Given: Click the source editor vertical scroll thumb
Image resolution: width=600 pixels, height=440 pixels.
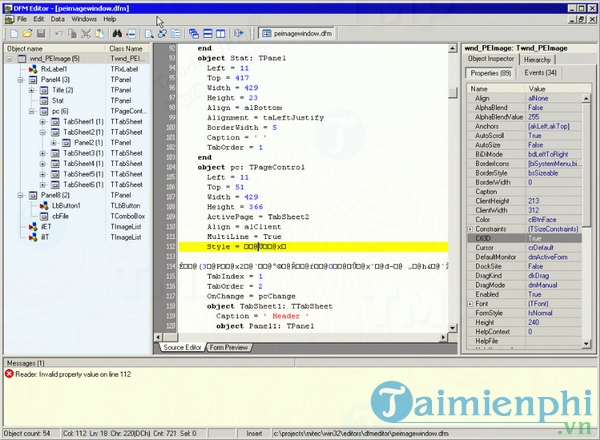Looking at the screenshot, I should point(453,92).
